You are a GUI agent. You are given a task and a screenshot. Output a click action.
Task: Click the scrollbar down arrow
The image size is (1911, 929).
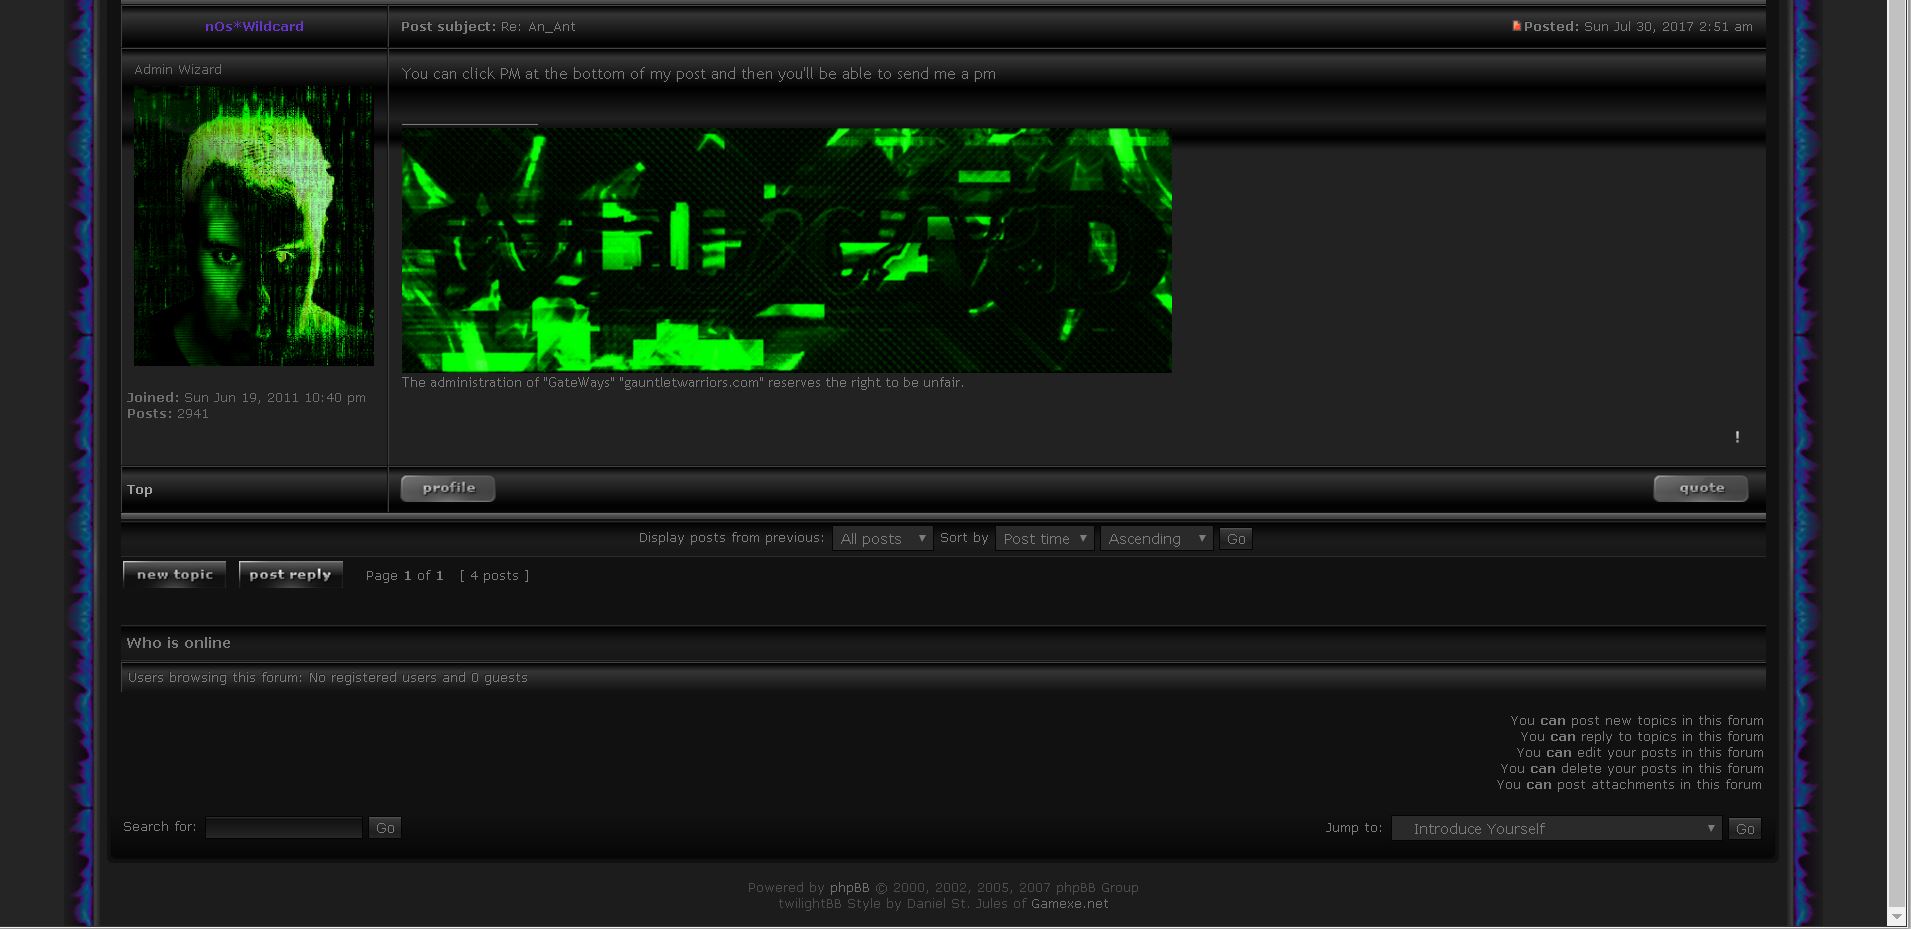pyautogui.click(x=1897, y=916)
